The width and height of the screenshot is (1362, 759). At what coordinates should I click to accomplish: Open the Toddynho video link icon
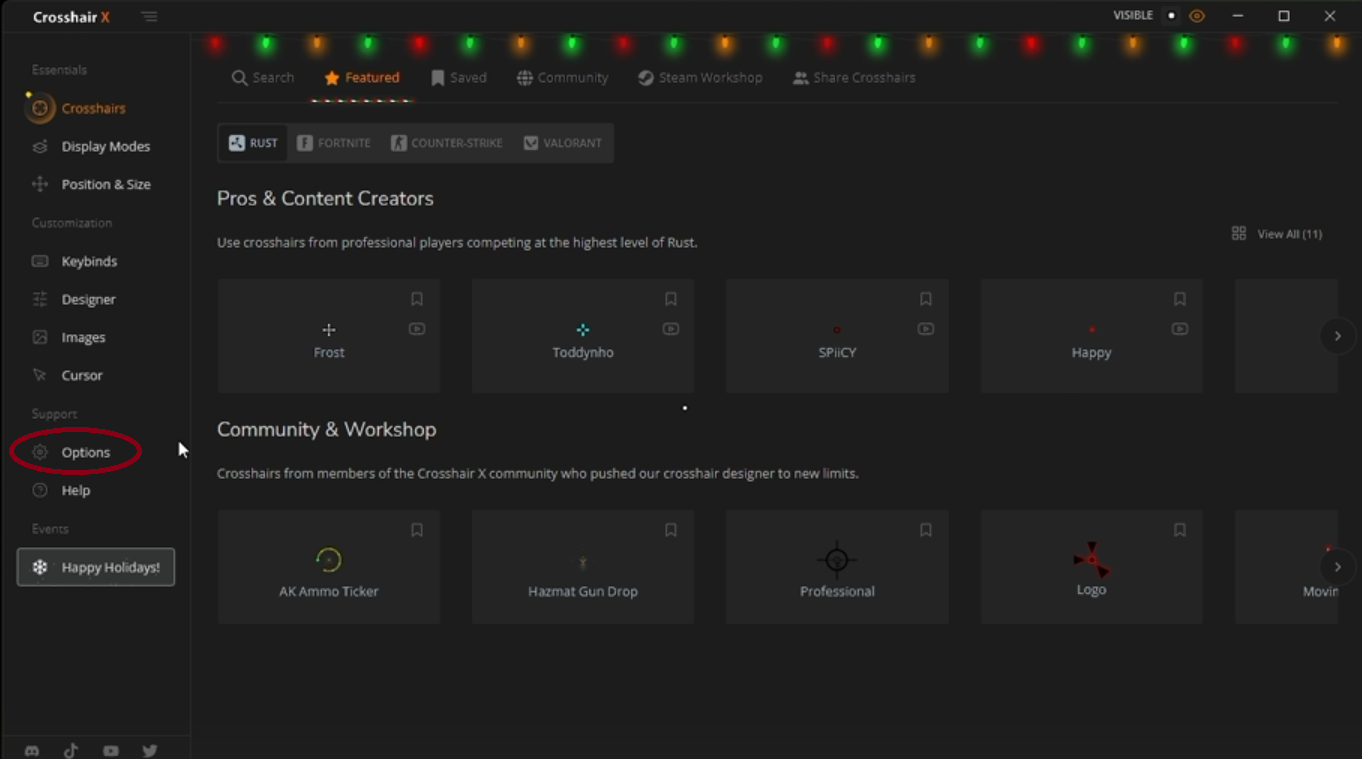(x=671, y=329)
